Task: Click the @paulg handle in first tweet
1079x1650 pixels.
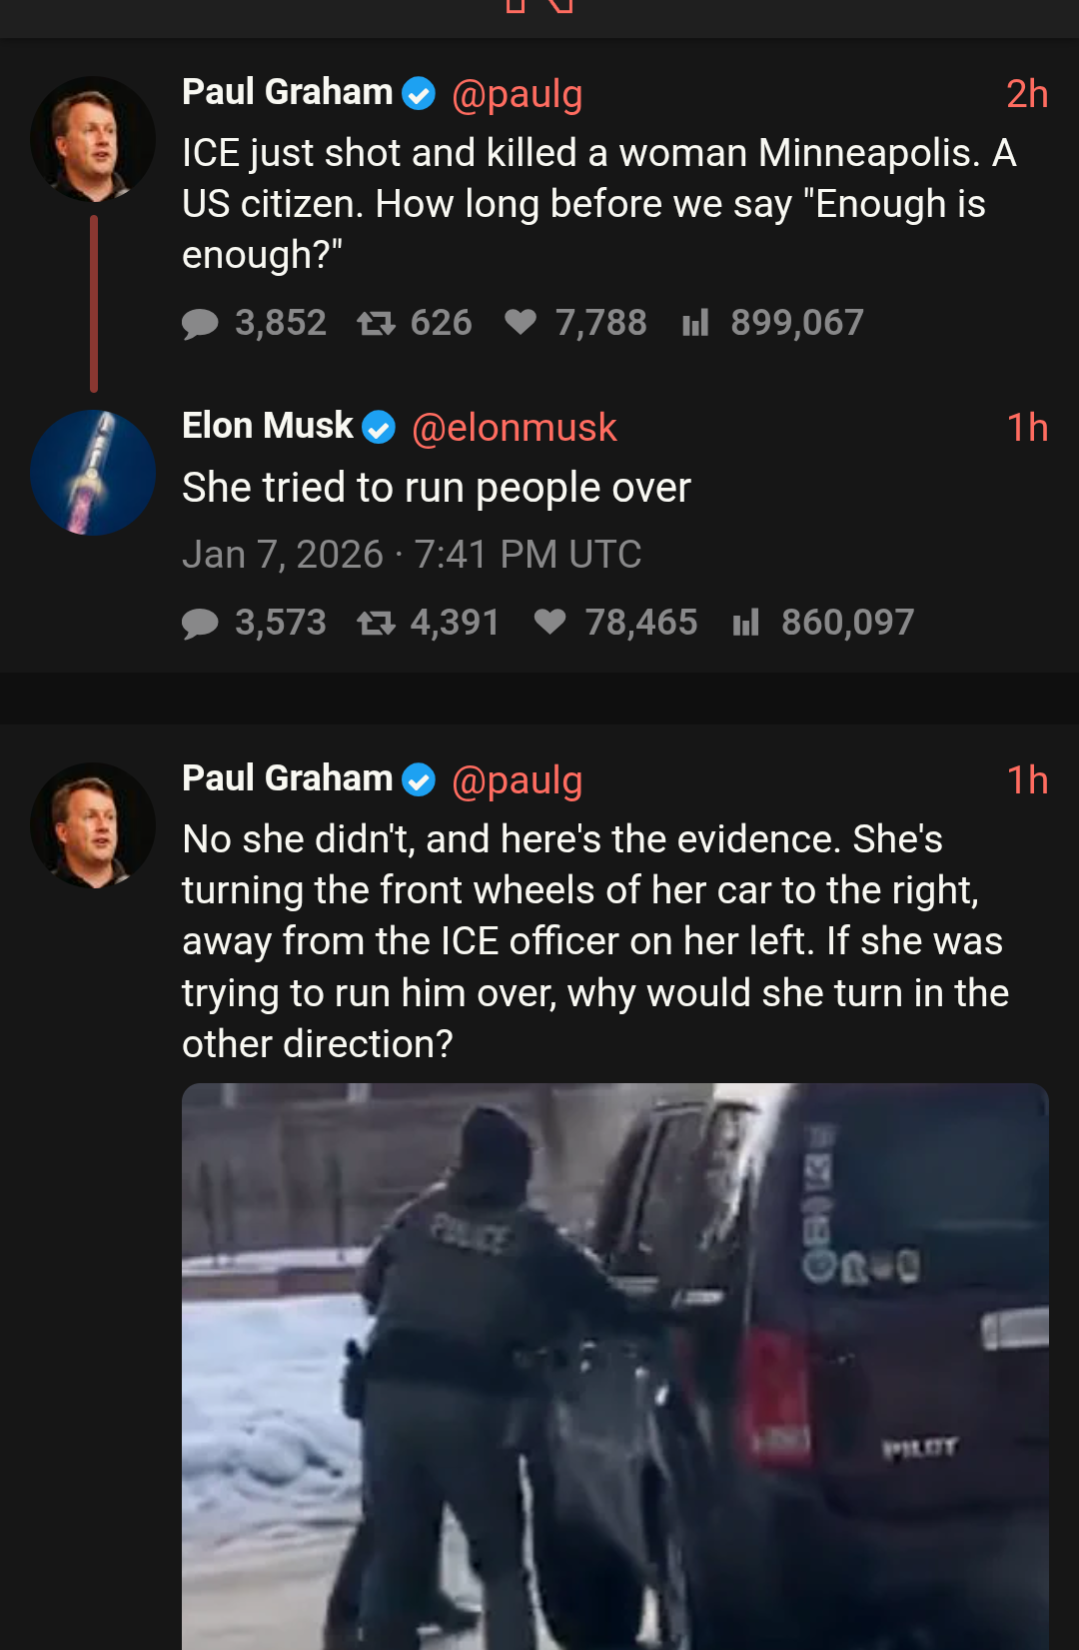Action: click(517, 94)
